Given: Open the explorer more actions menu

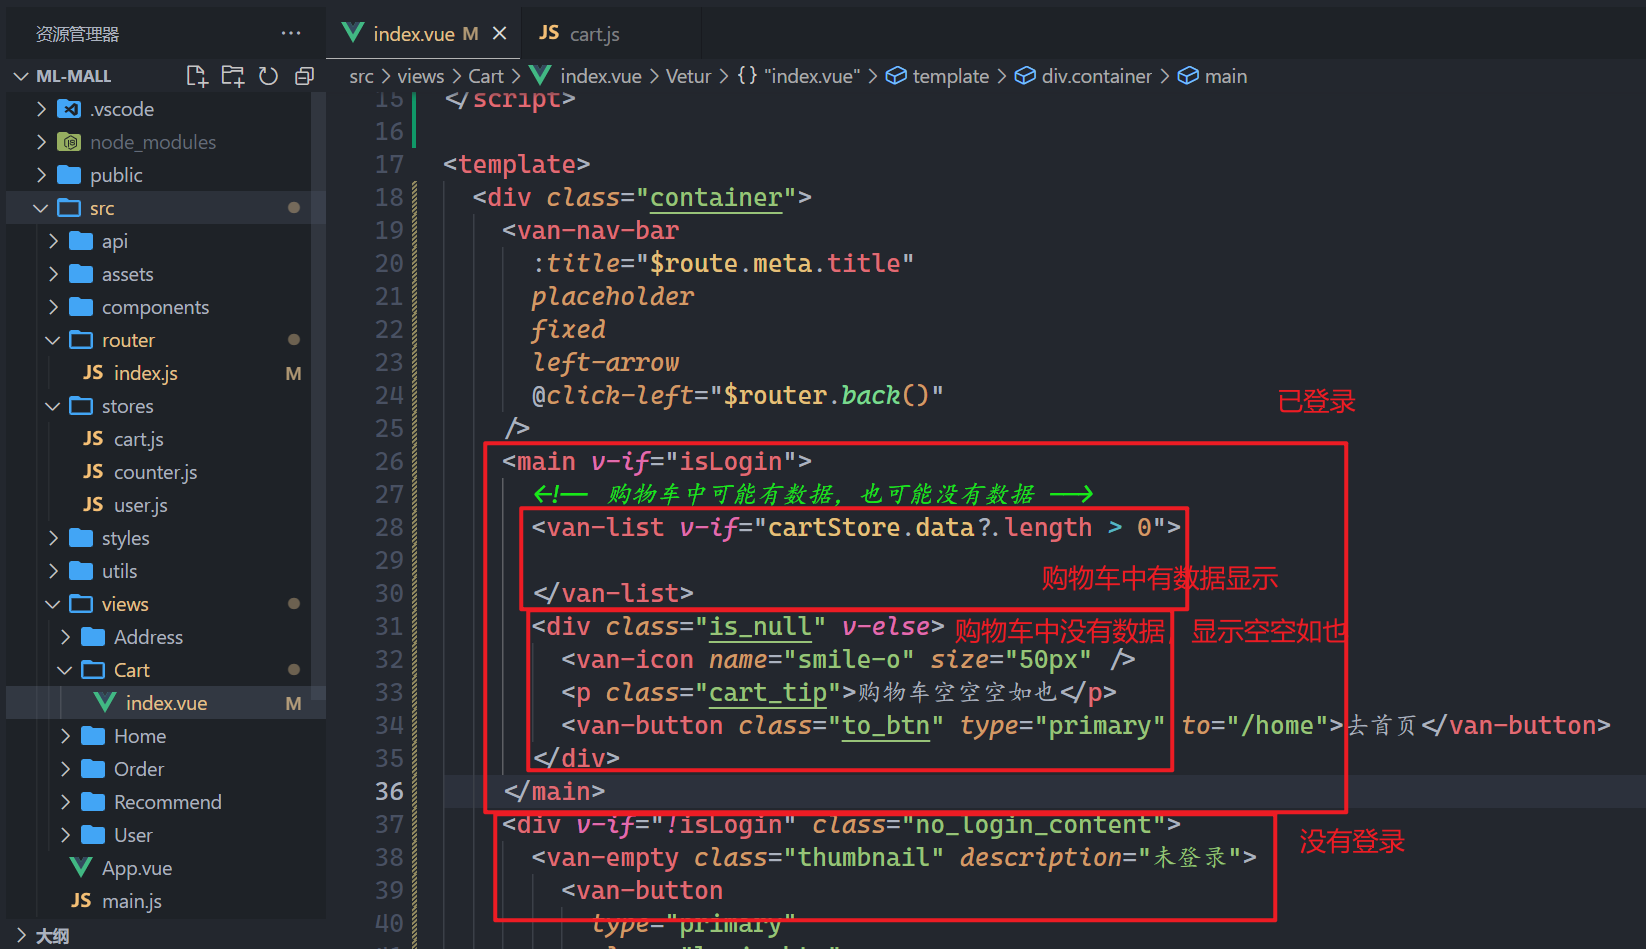Looking at the screenshot, I should click(291, 33).
